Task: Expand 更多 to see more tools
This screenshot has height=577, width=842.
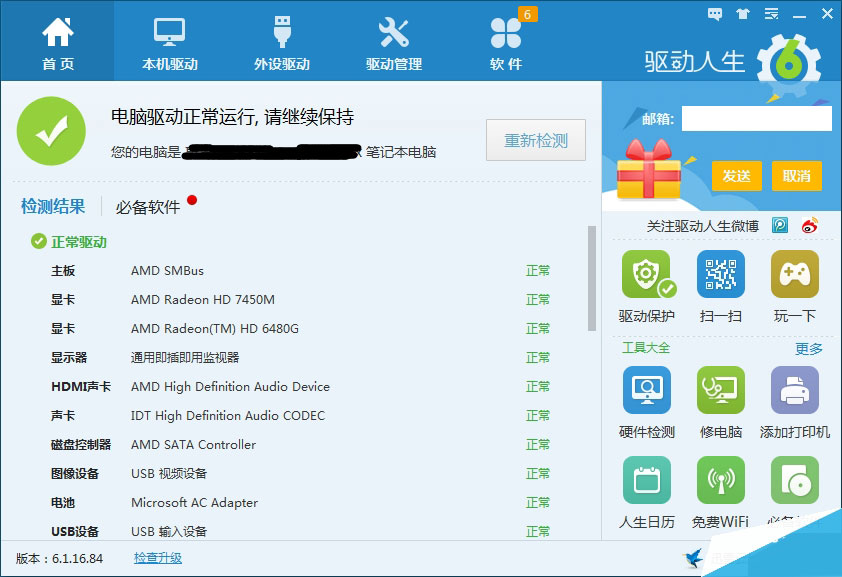Action: pos(808,349)
